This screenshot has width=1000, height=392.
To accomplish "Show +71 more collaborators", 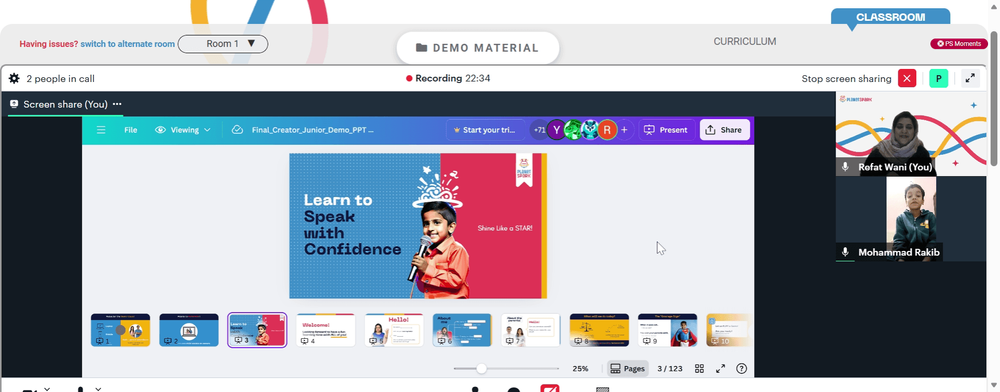I will (540, 130).
